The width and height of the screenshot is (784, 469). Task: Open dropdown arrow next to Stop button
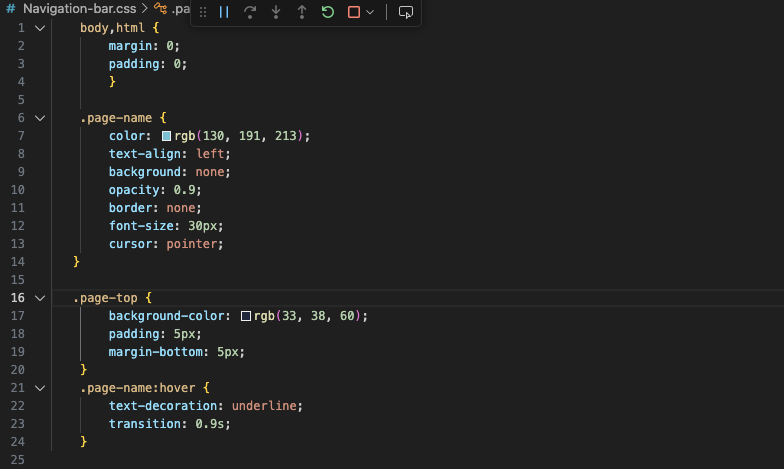click(370, 12)
